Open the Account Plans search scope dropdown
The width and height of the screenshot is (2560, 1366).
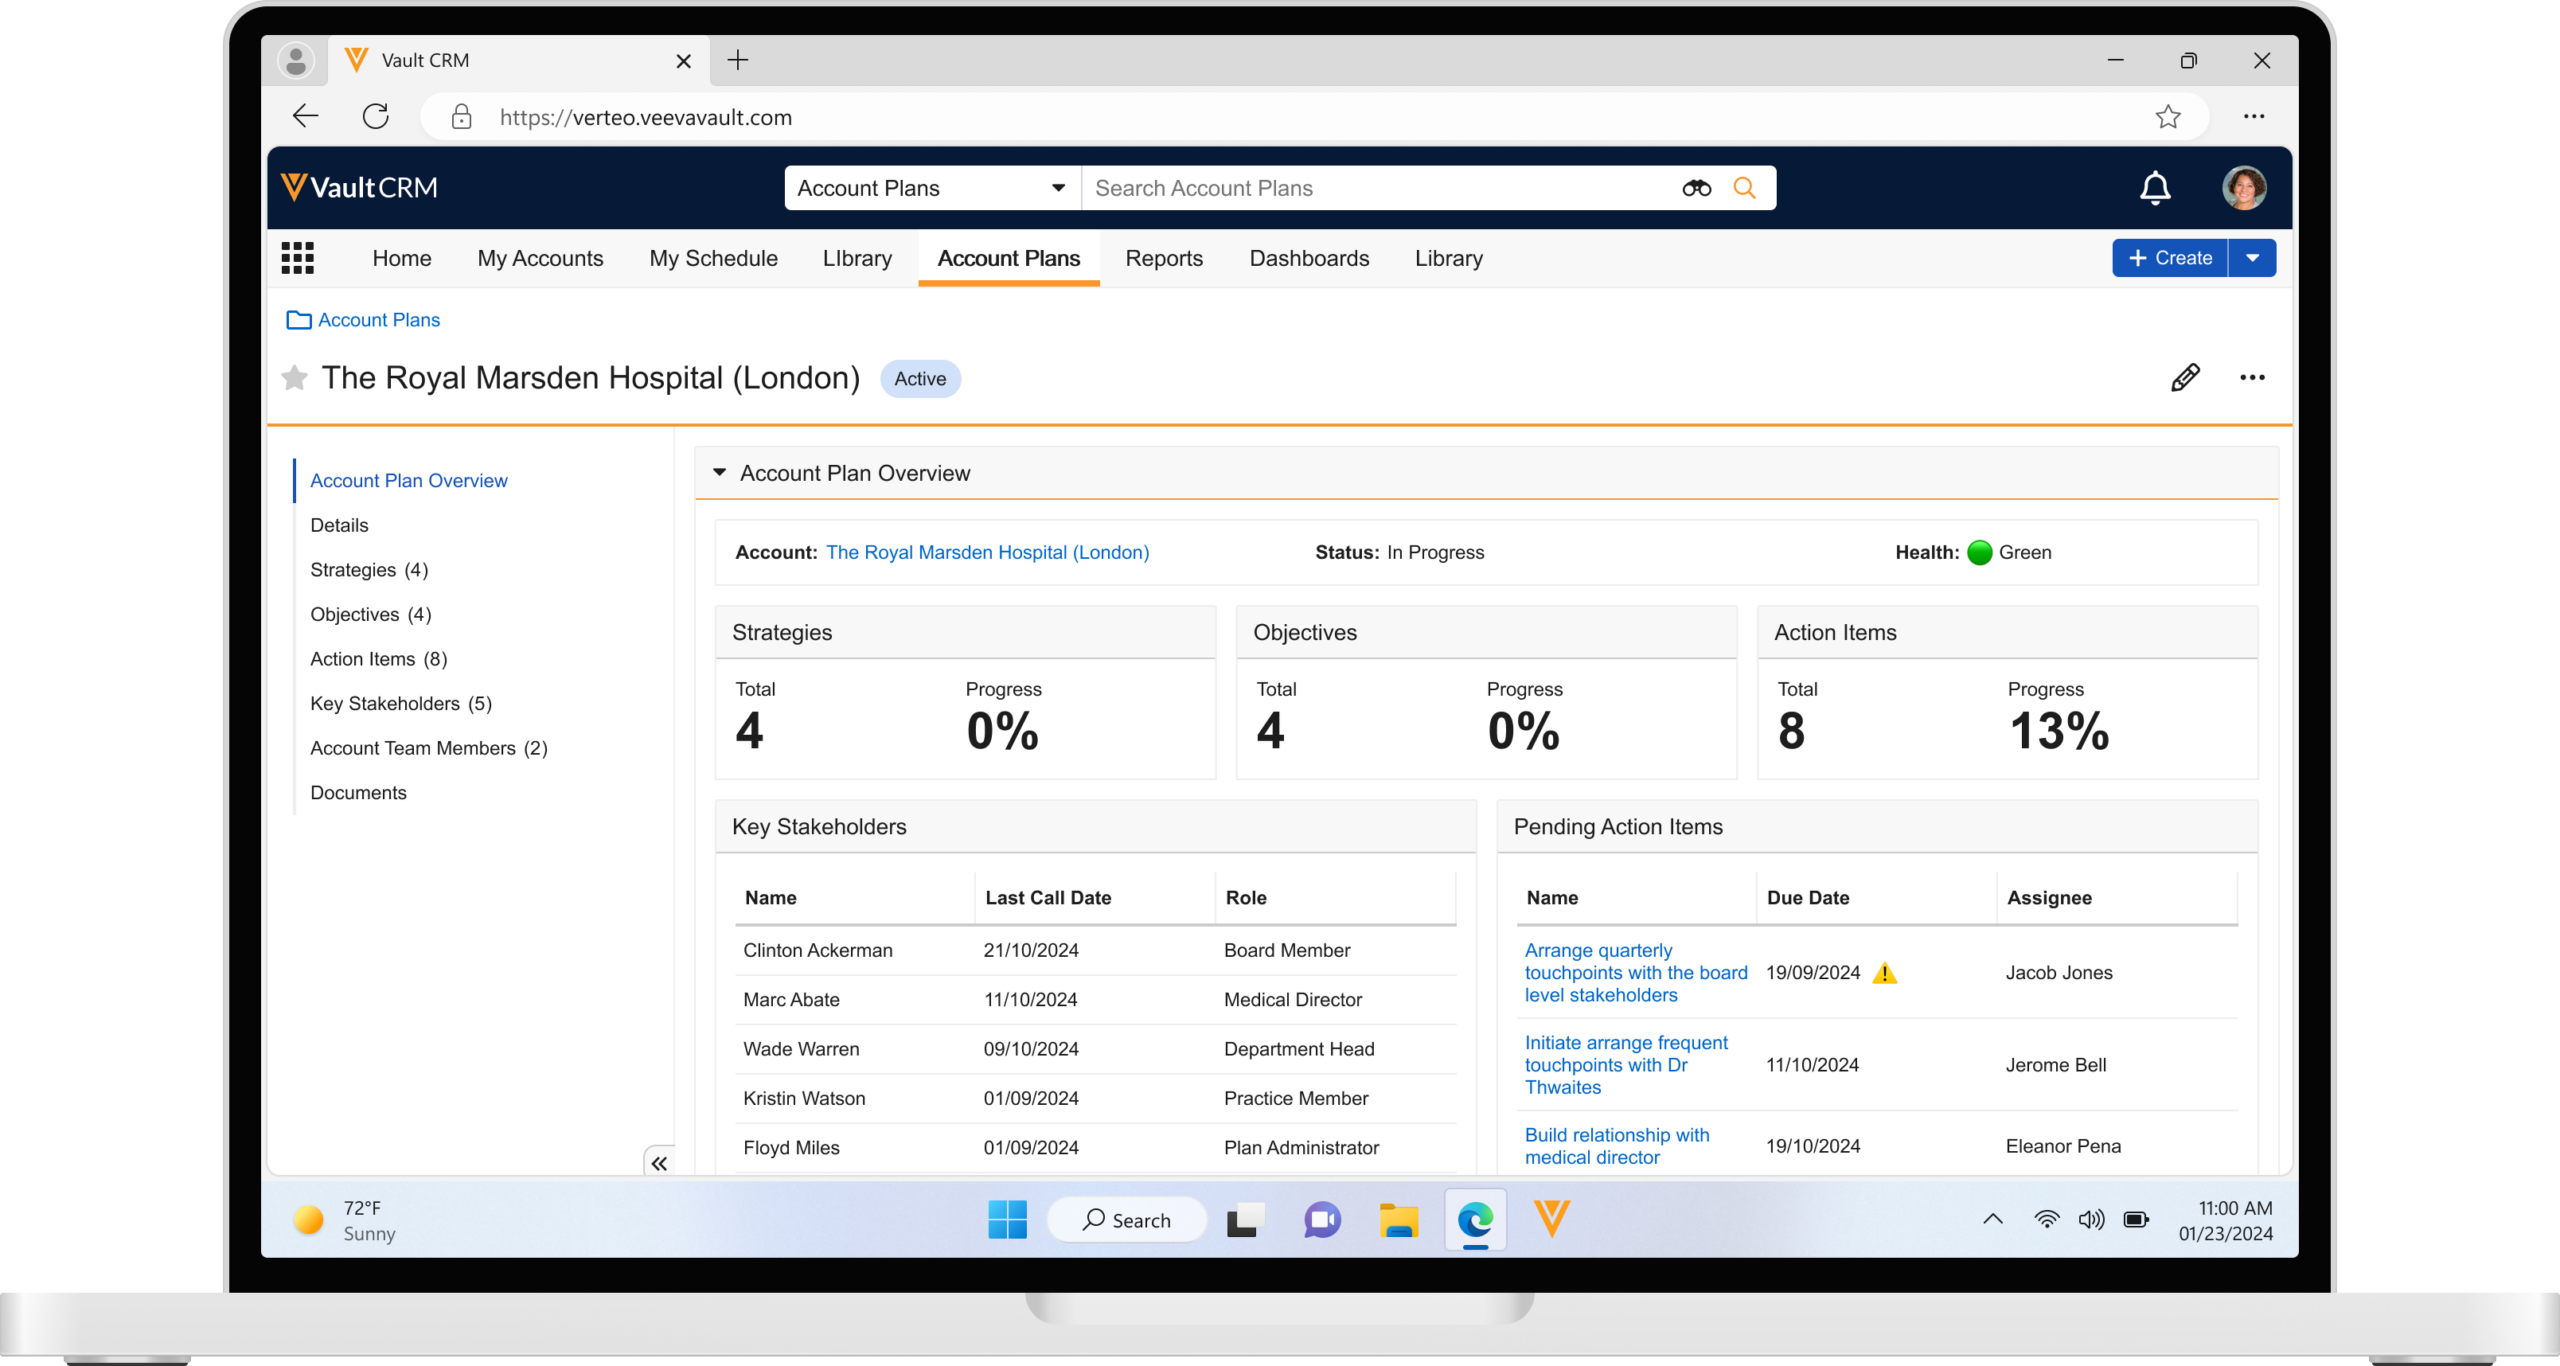tap(932, 188)
